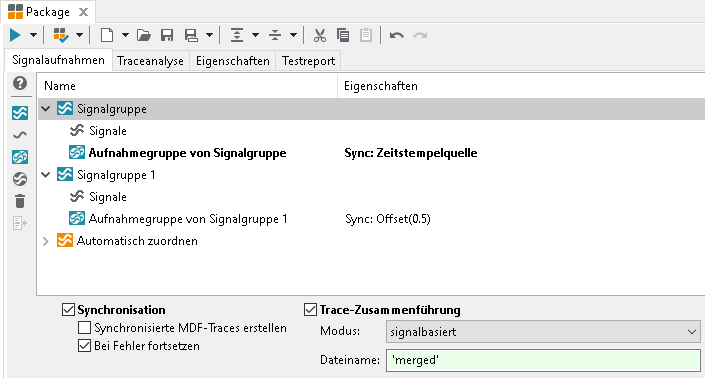705x378 pixels.
Task: Click the Run package play icon
Action: [15, 35]
